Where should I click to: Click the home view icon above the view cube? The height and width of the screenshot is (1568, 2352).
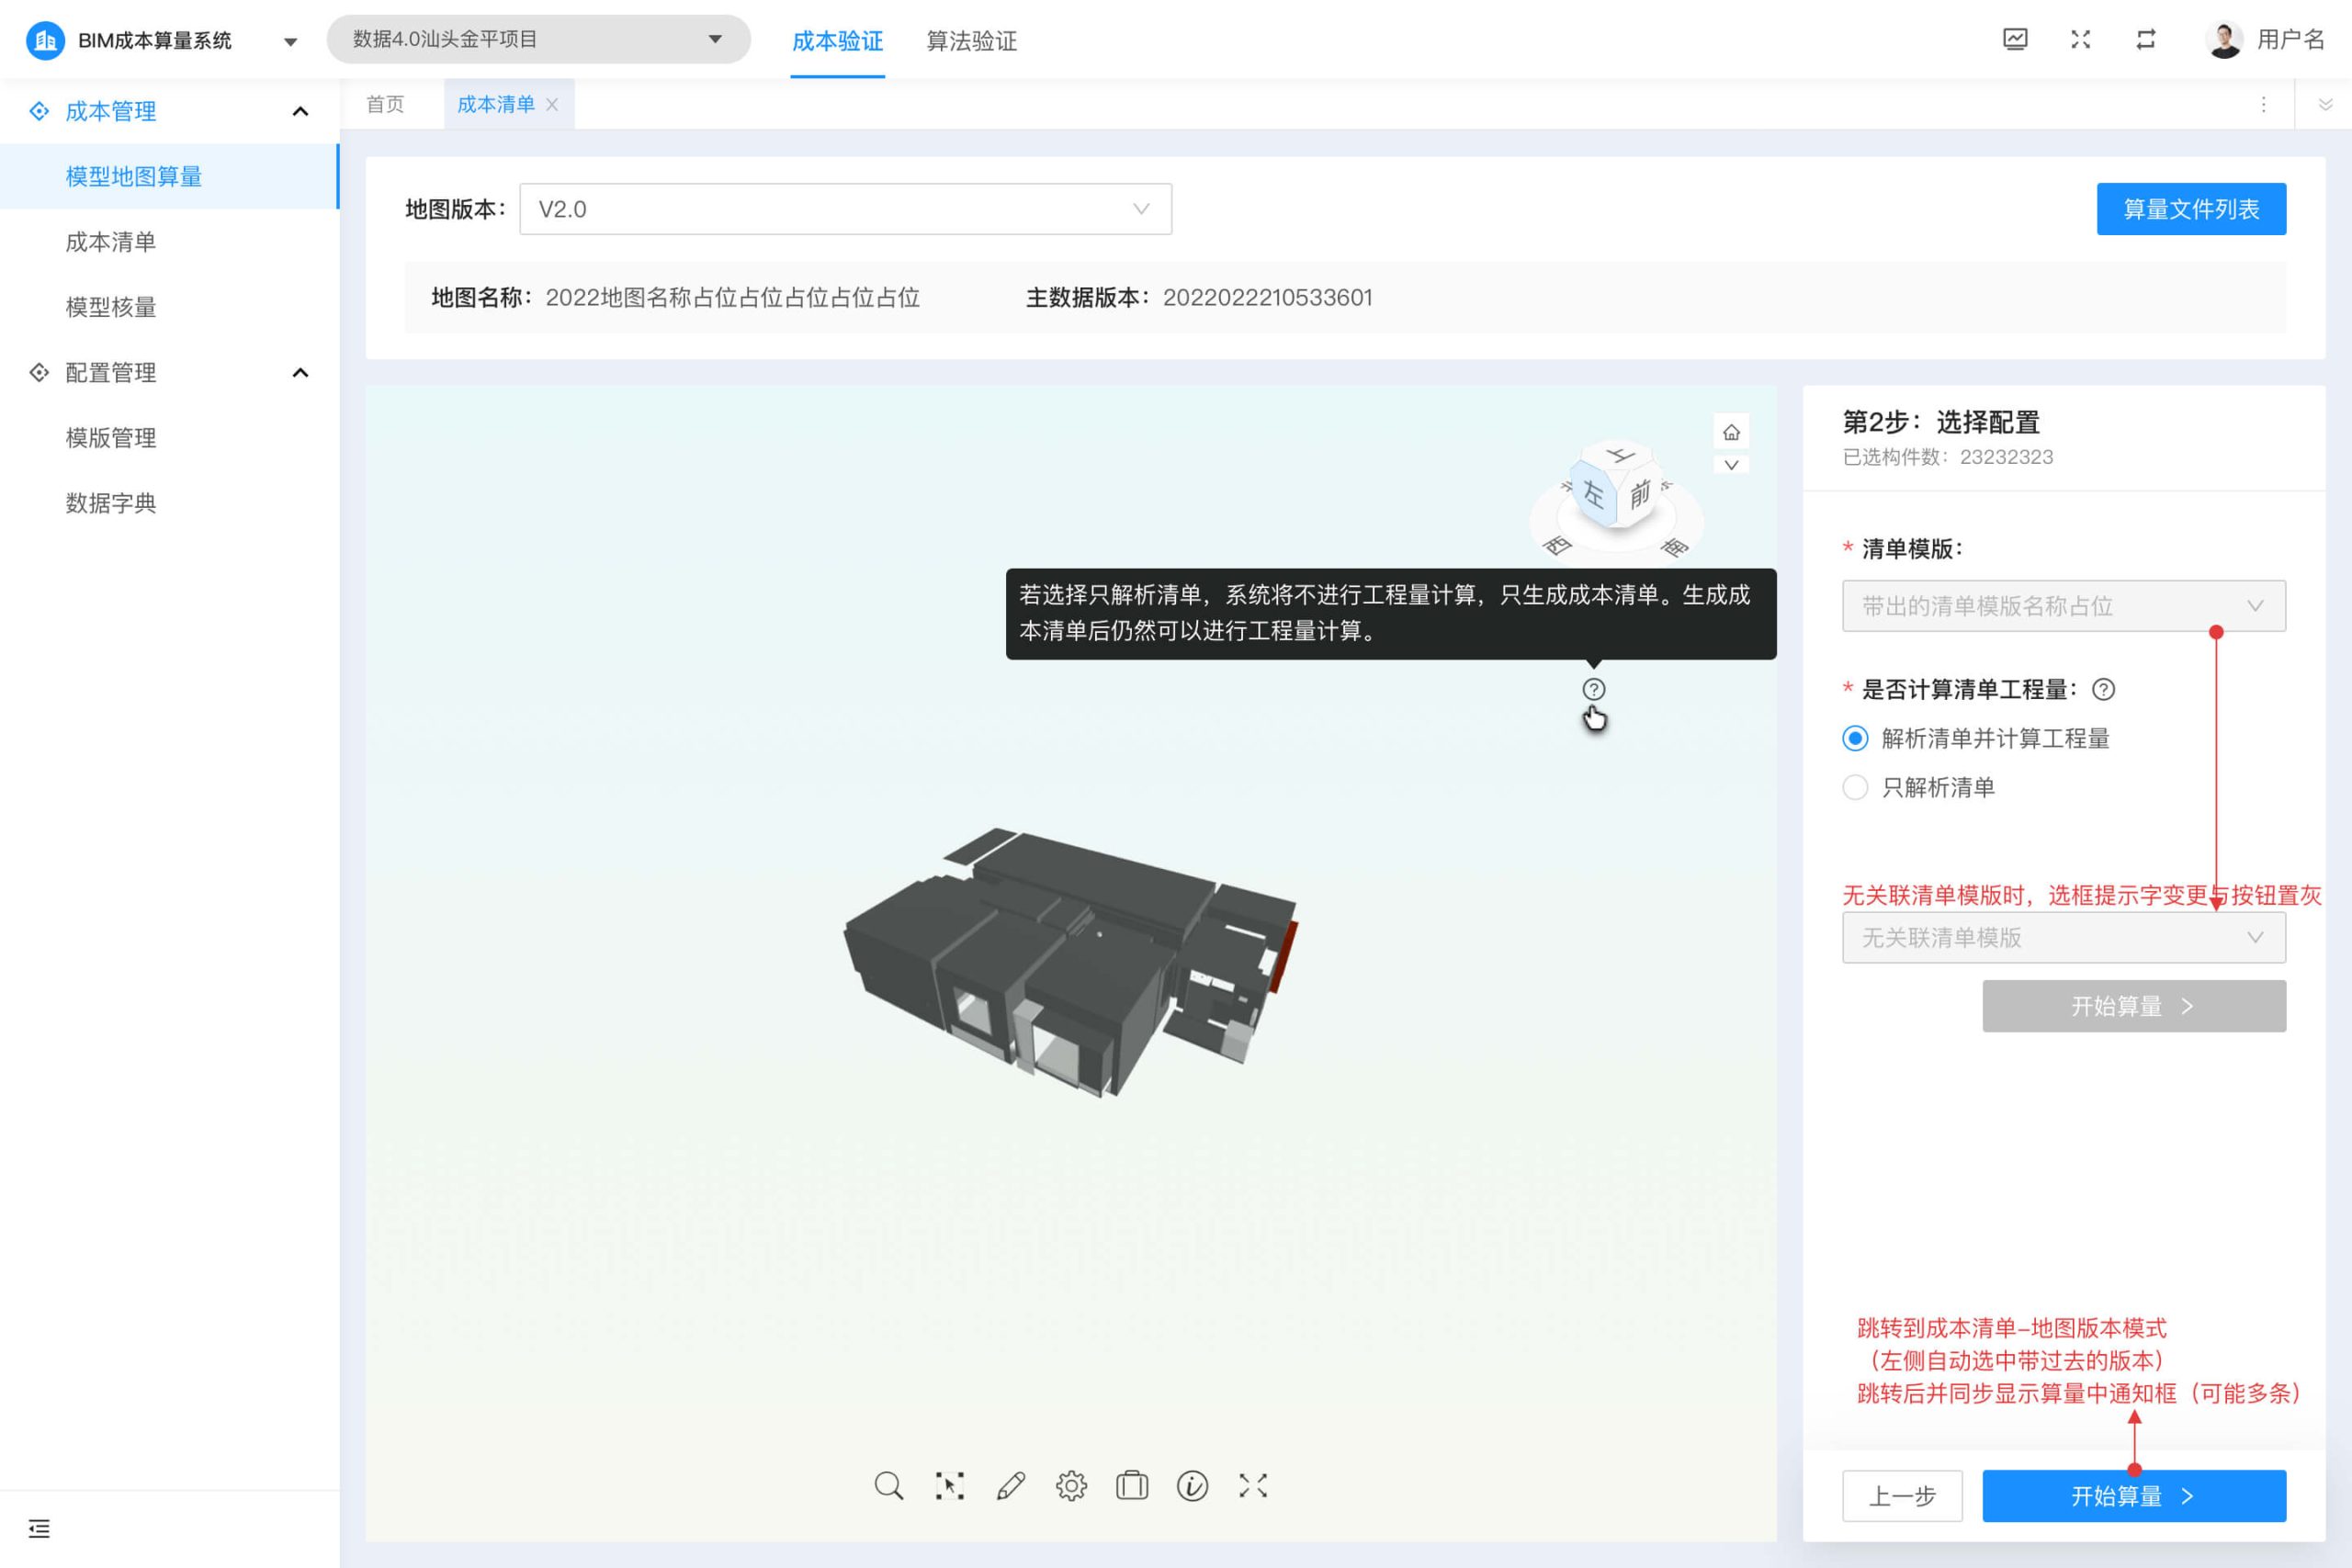(x=1731, y=433)
